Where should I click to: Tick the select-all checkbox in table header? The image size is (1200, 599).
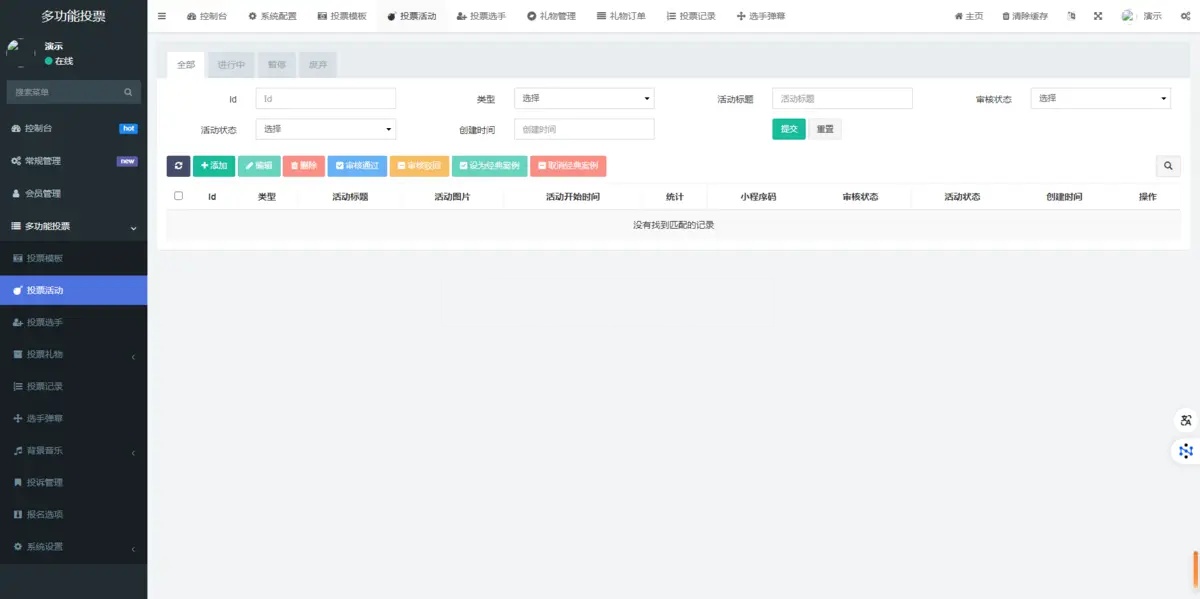click(179, 196)
